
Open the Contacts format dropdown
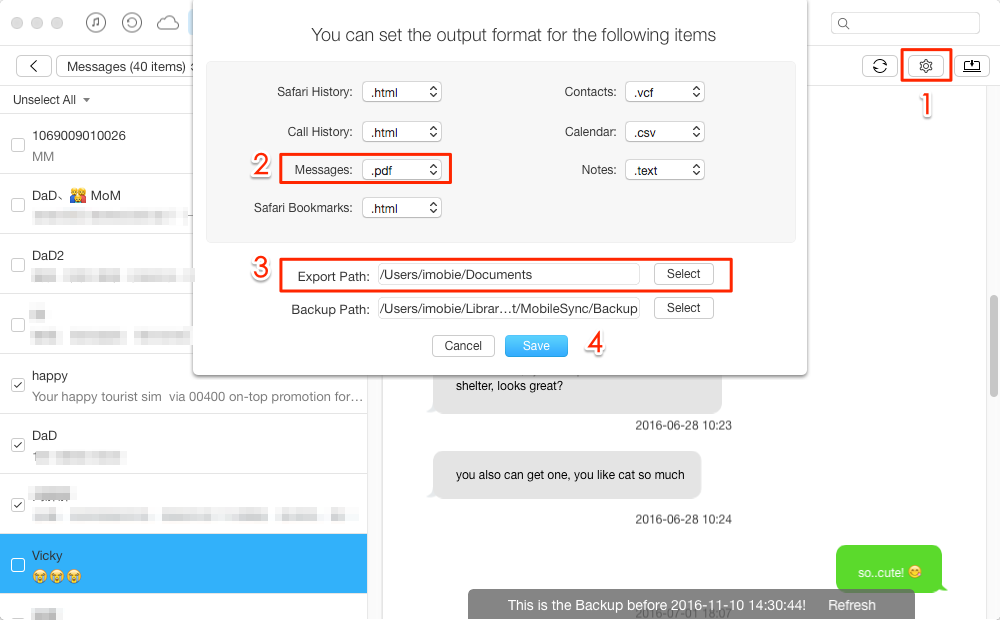tap(665, 92)
